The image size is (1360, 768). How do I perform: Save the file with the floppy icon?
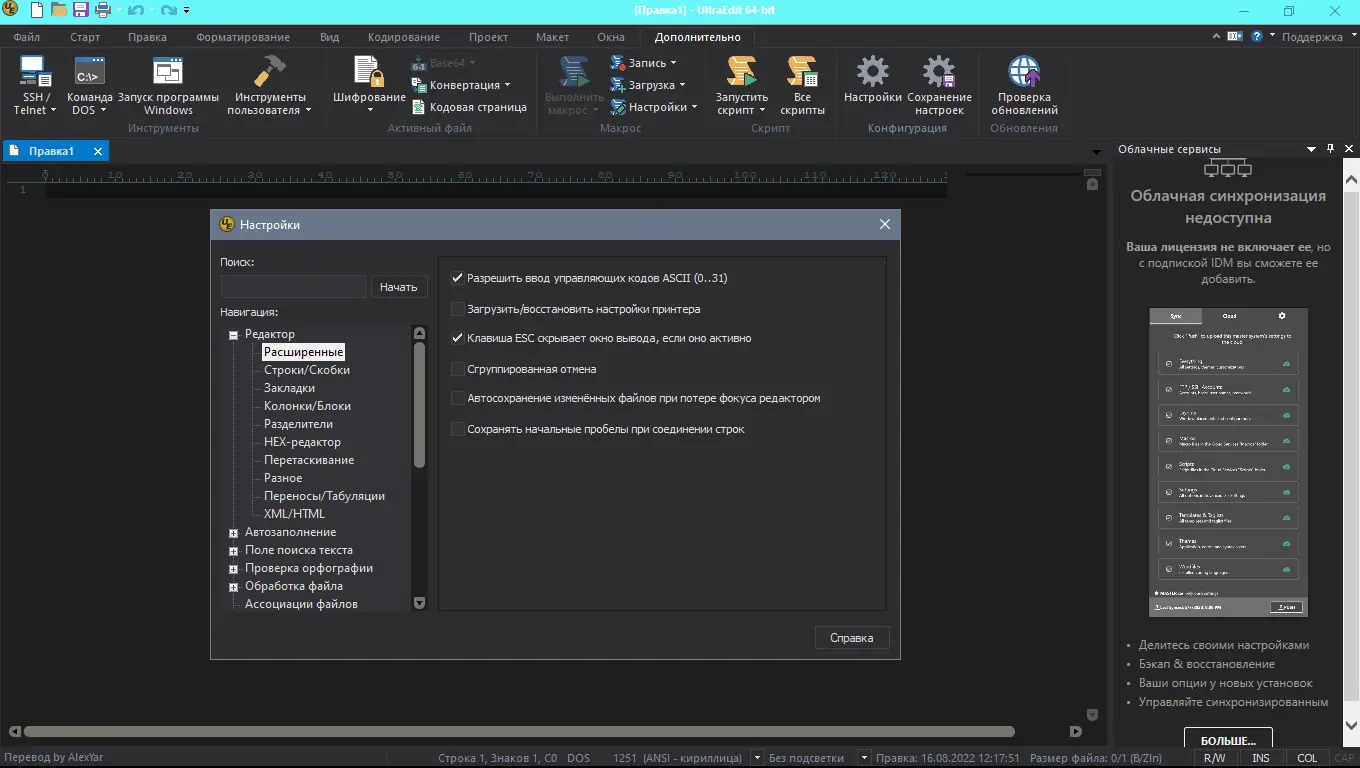click(81, 11)
